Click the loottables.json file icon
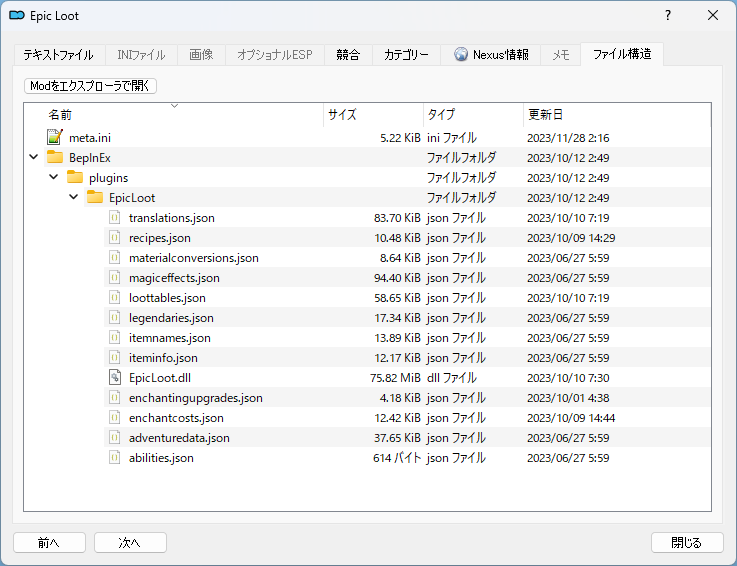This screenshot has height=566, width=737. coord(115,297)
